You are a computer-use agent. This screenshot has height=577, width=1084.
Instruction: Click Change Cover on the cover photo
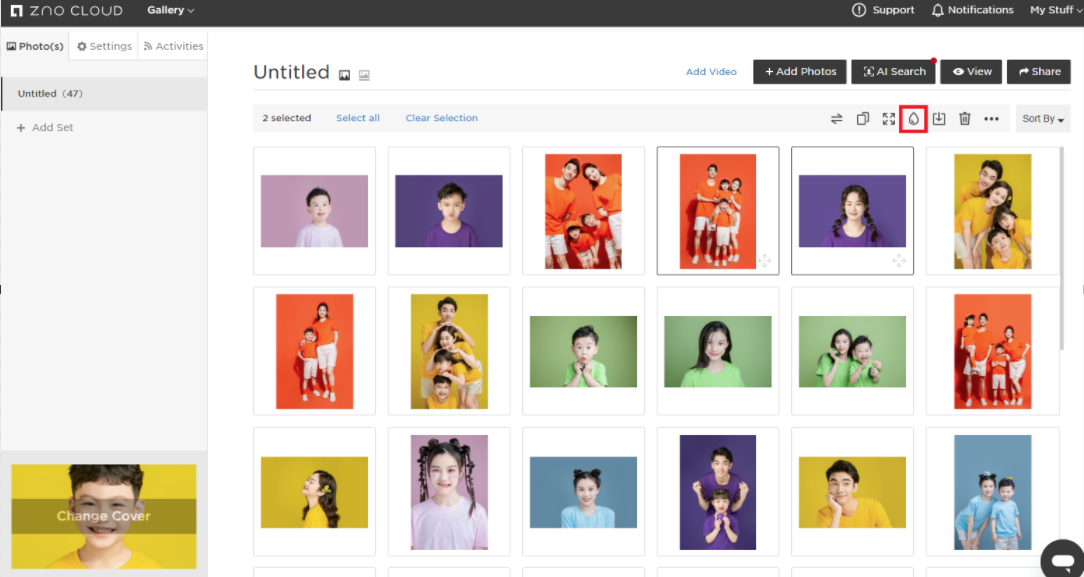tap(104, 516)
